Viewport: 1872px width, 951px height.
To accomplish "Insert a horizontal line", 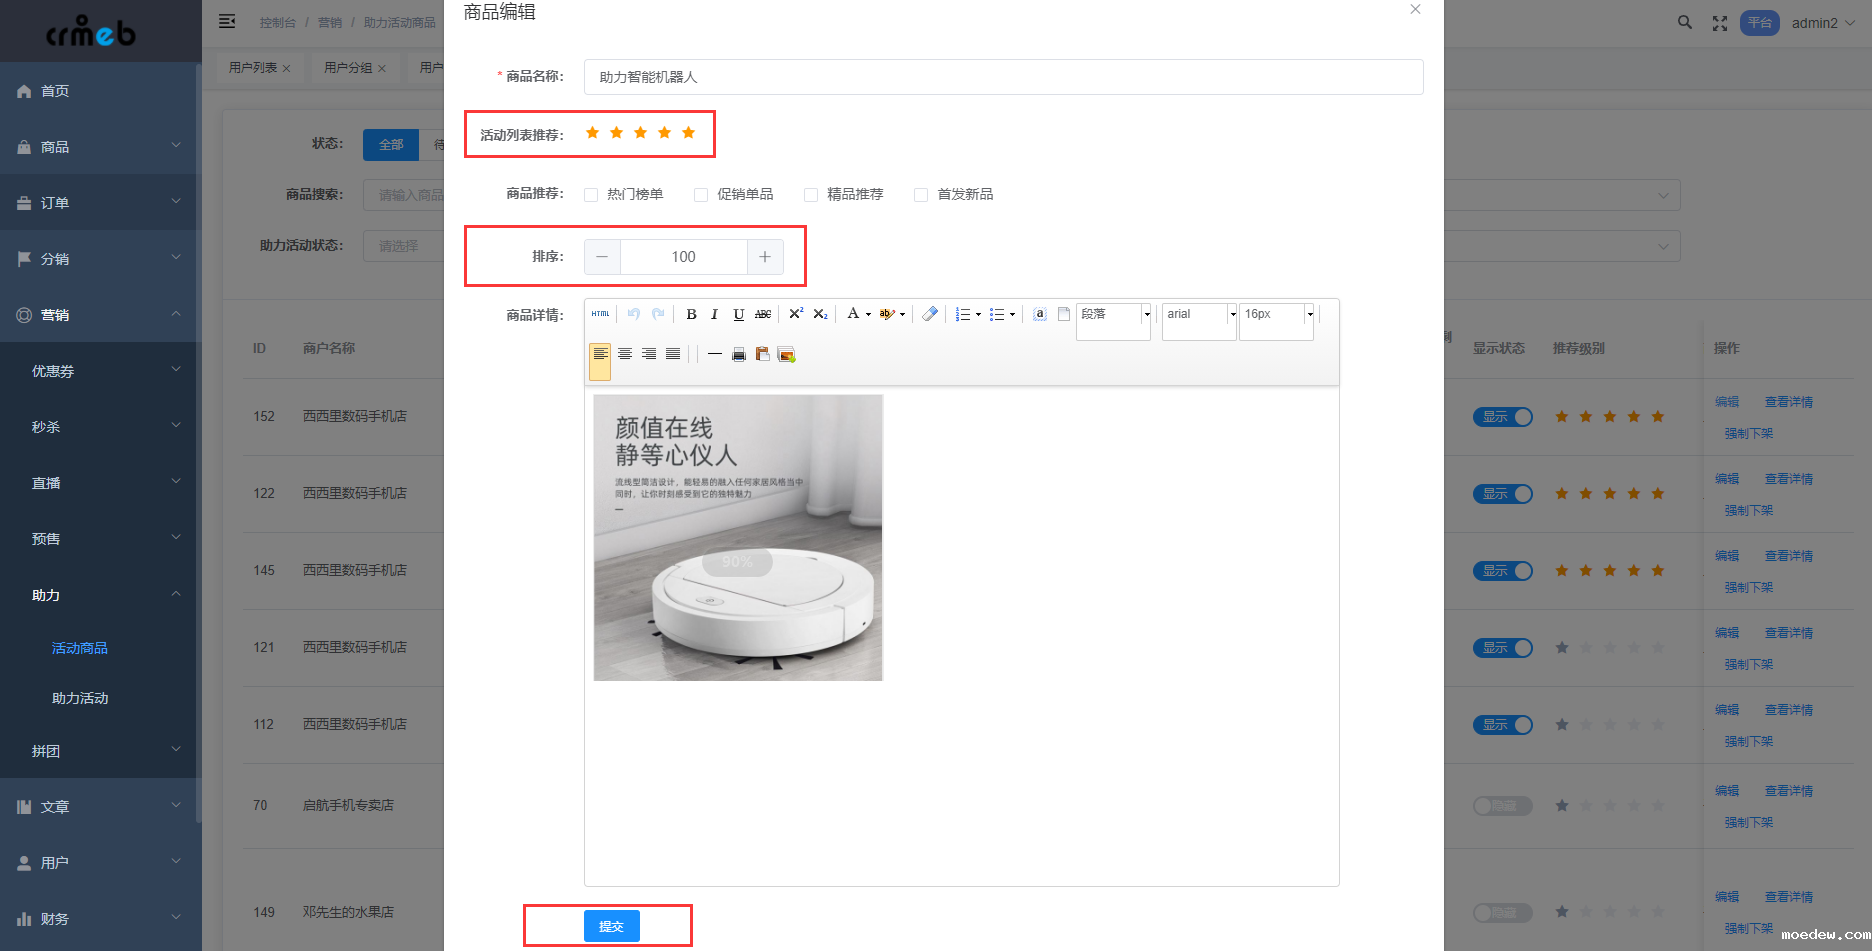I will pyautogui.click(x=714, y=354).
